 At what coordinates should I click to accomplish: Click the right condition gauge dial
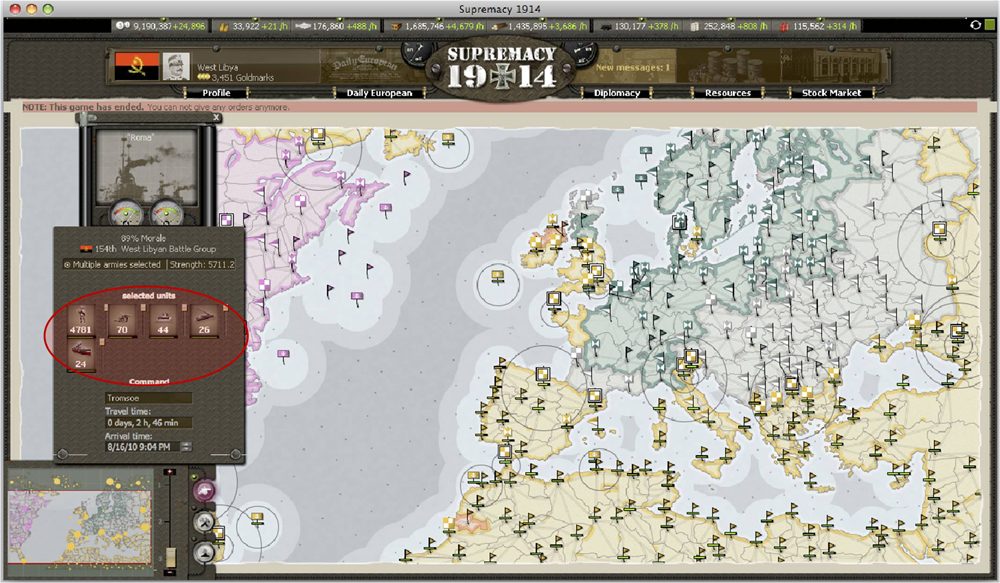166,214
